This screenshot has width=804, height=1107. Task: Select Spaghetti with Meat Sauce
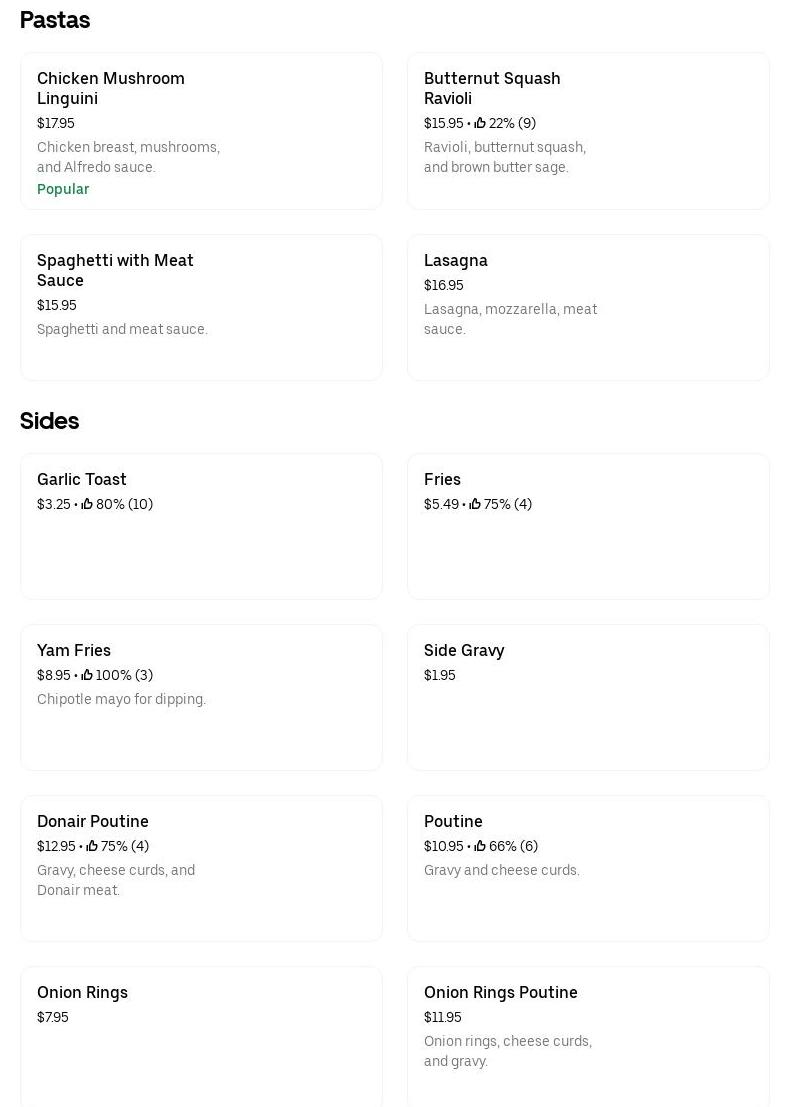pyautogui.click(x=201, y=307)
